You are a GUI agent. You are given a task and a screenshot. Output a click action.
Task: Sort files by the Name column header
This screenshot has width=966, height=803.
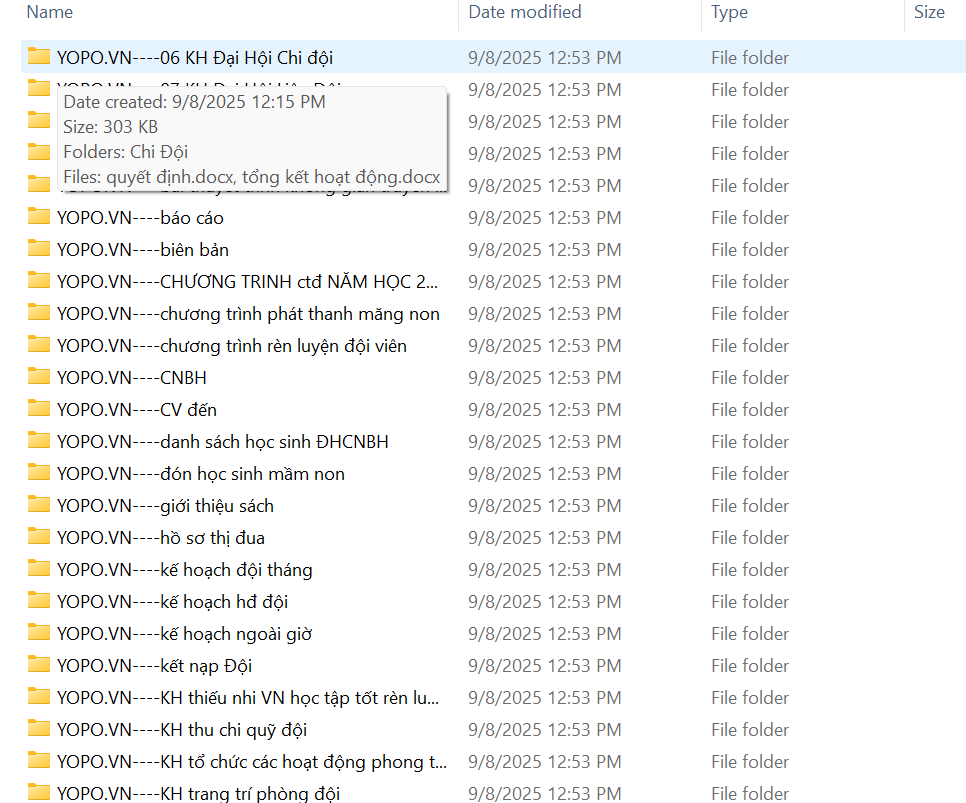(x=50, y=12)
